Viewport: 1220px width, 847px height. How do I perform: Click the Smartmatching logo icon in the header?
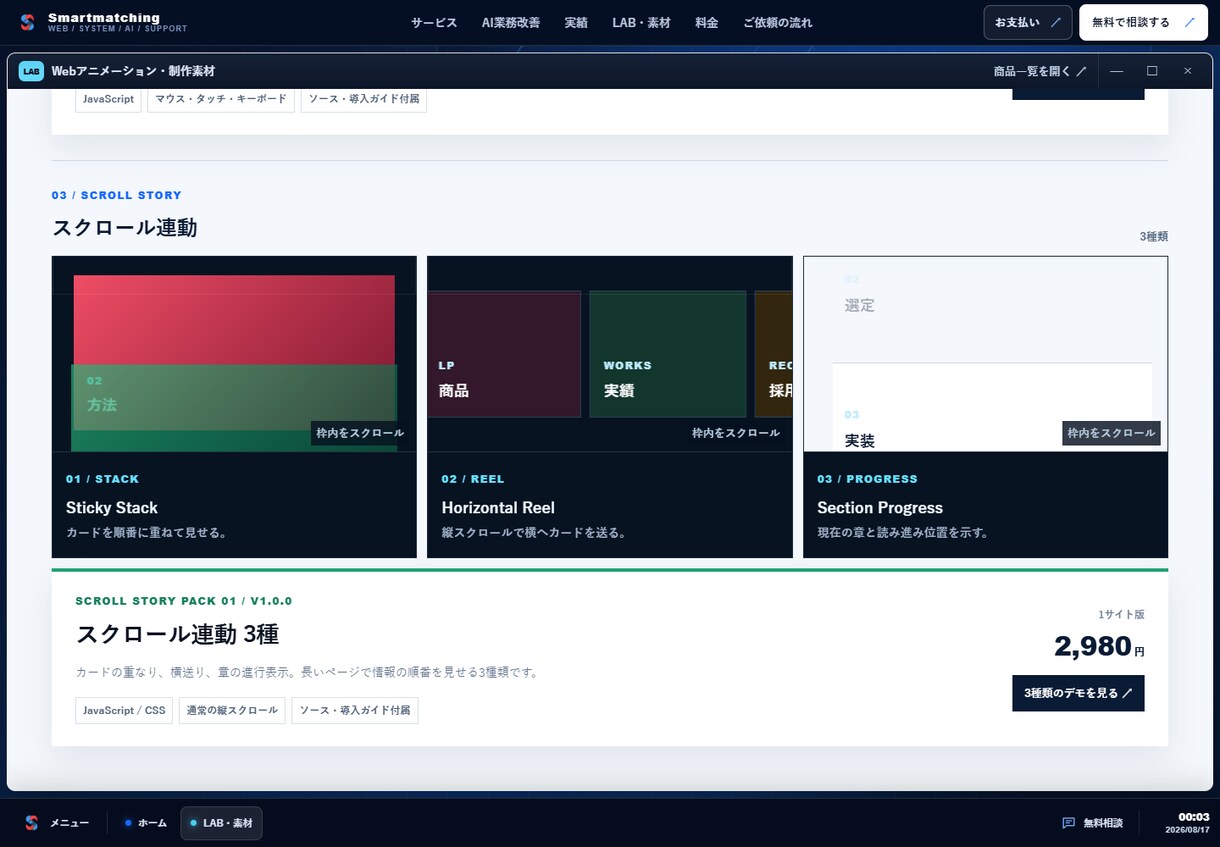(x=27, y=22)
